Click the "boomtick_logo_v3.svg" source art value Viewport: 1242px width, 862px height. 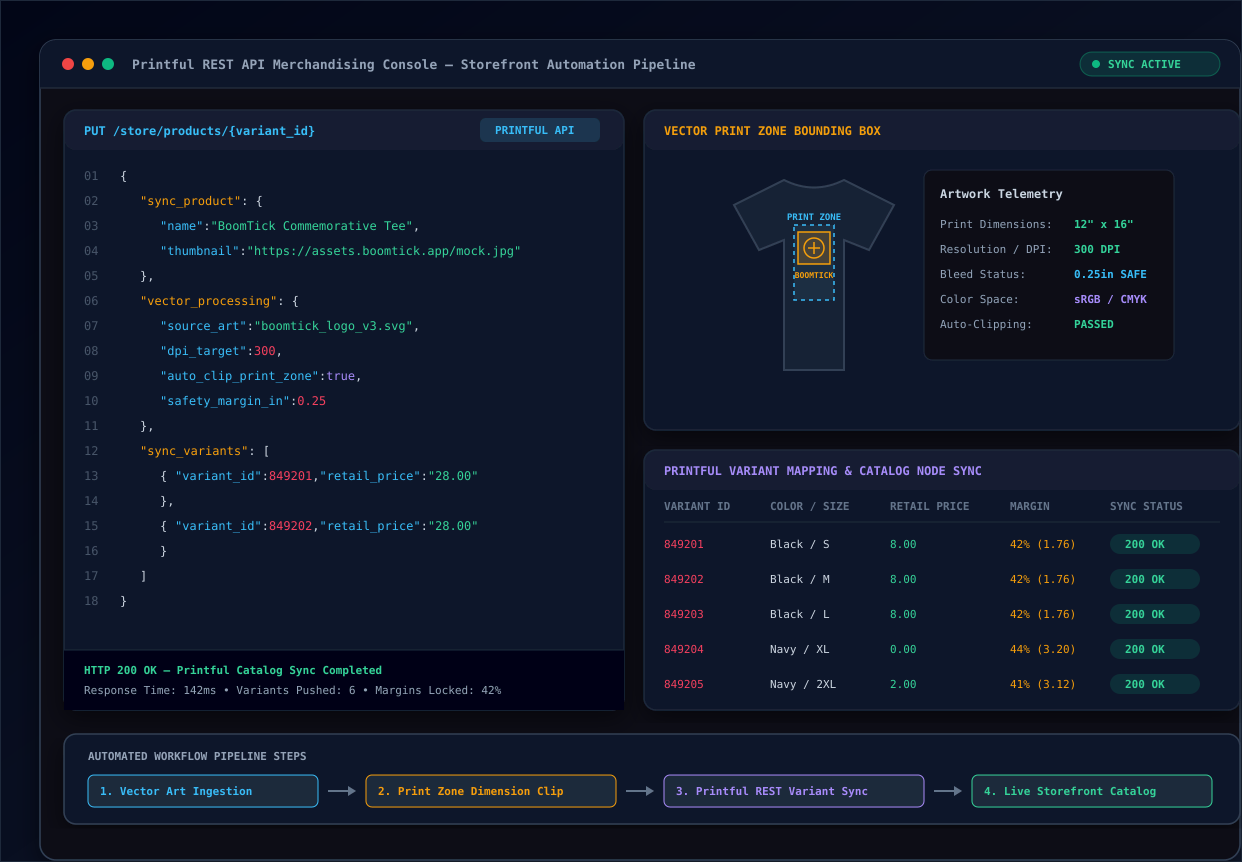point(334,326)
